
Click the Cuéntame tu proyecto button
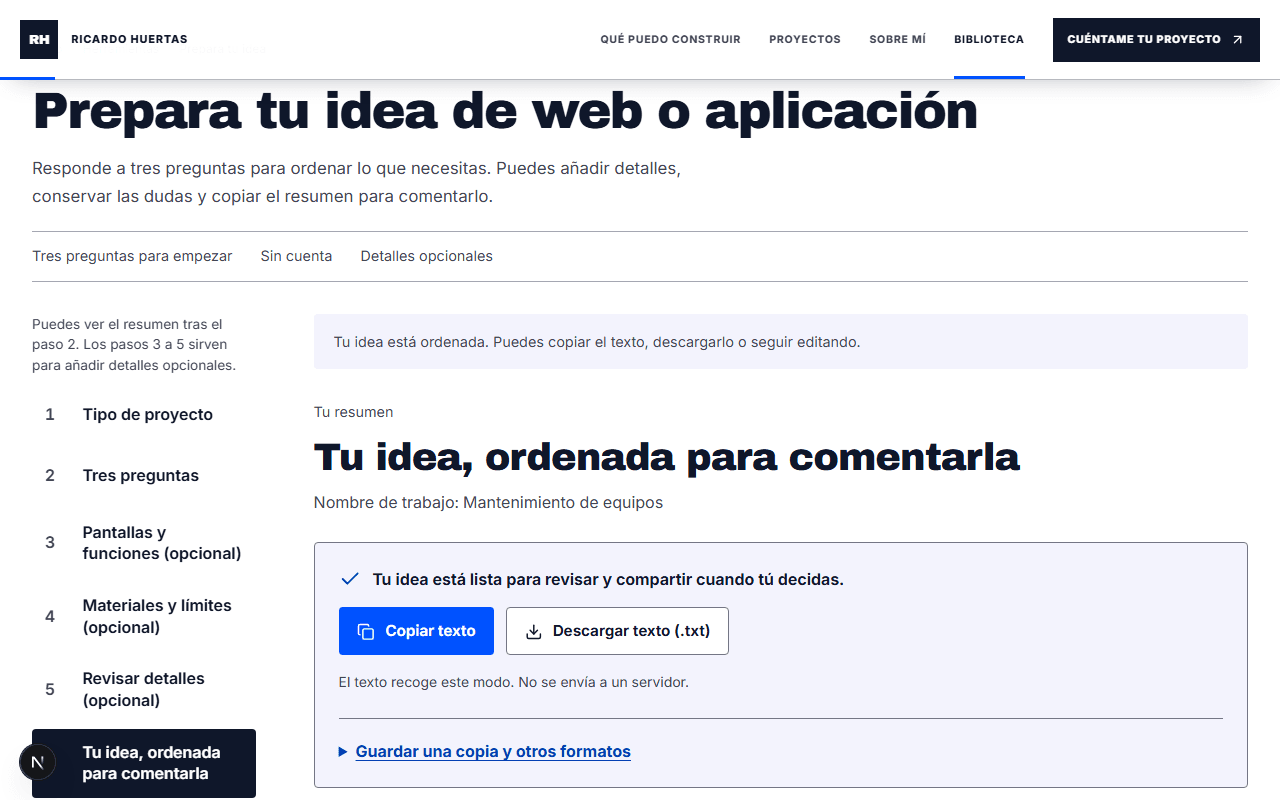[1156, 40]
